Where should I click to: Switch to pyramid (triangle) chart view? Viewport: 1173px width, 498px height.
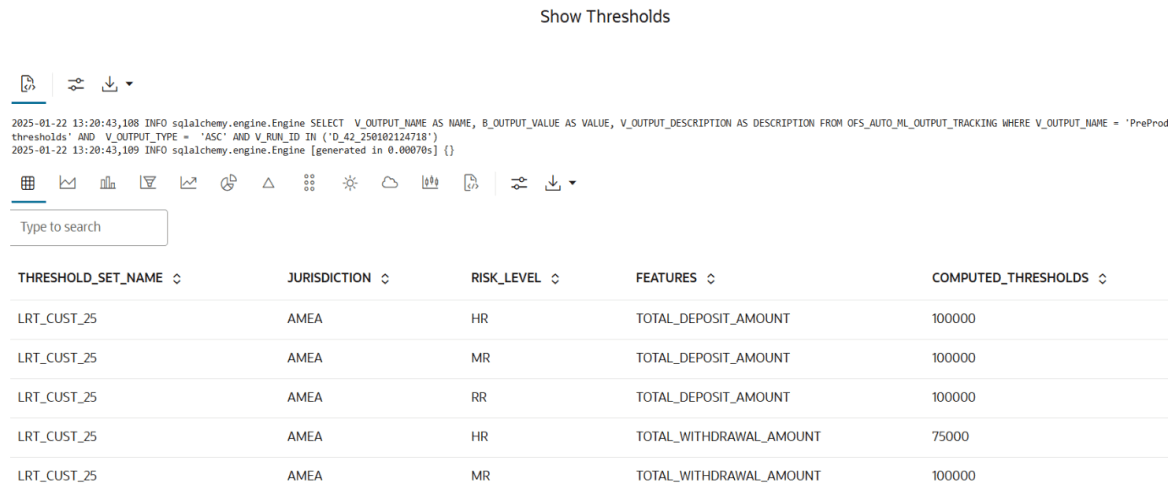coord(269,183)
